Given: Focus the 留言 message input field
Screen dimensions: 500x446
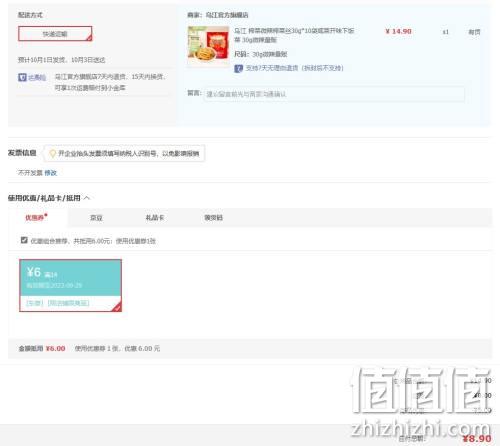Looking at the screenshot, I should pyautogui.click(x=334, y=94).
